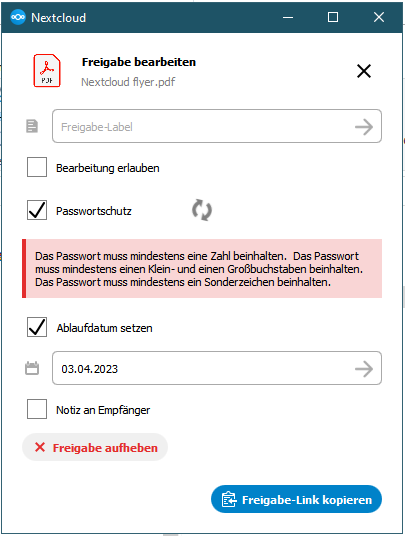
Task: Click the calendar icon beside date
Action: pos(32,368)
